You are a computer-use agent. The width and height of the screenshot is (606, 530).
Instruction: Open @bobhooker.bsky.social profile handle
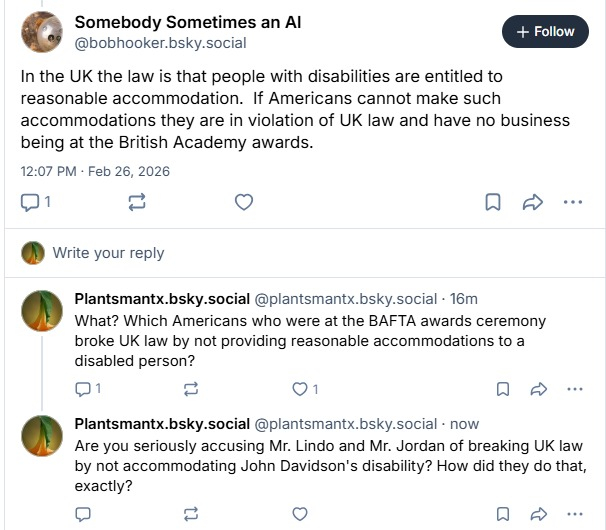pos(160,43)
